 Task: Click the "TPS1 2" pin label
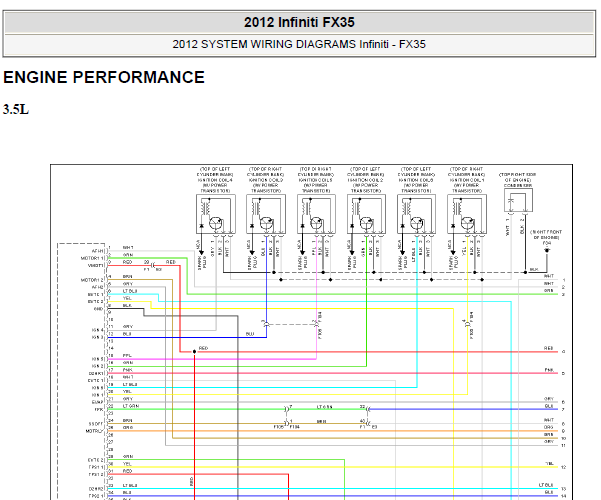click(96, 474)
